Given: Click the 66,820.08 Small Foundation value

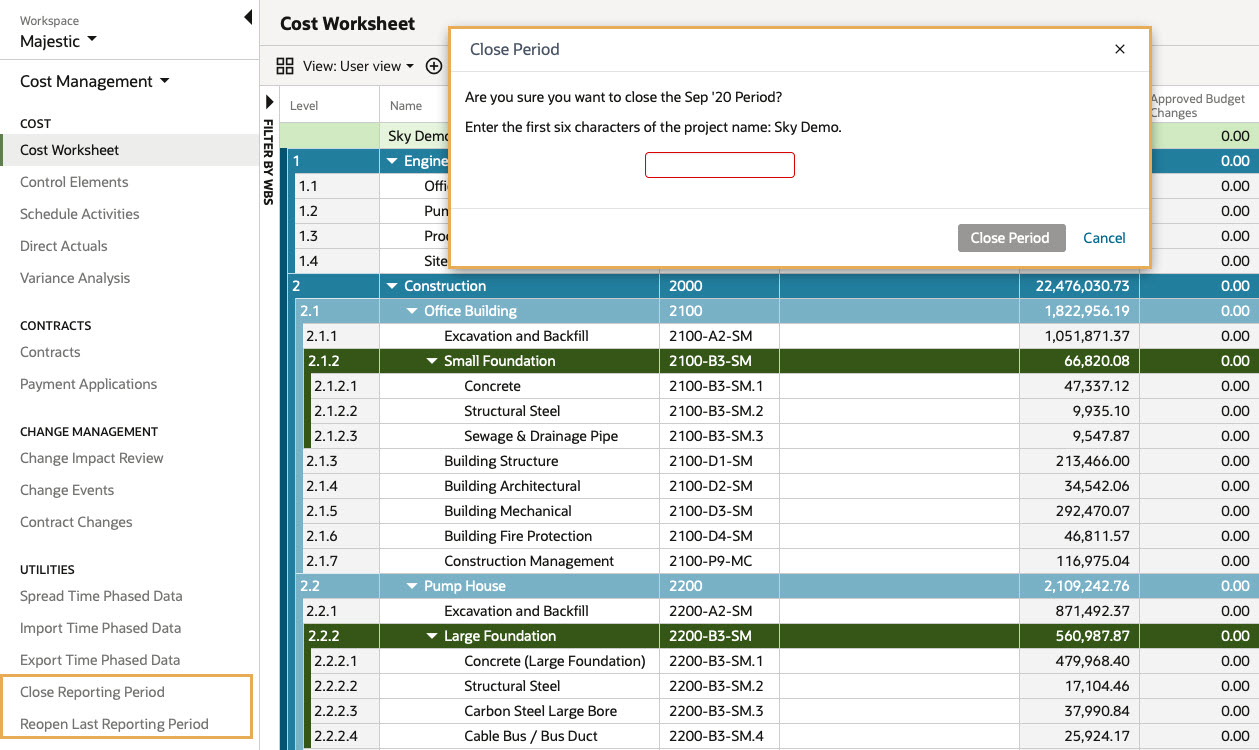Looking at the screenshot, I should click(x=1079, y=361).
